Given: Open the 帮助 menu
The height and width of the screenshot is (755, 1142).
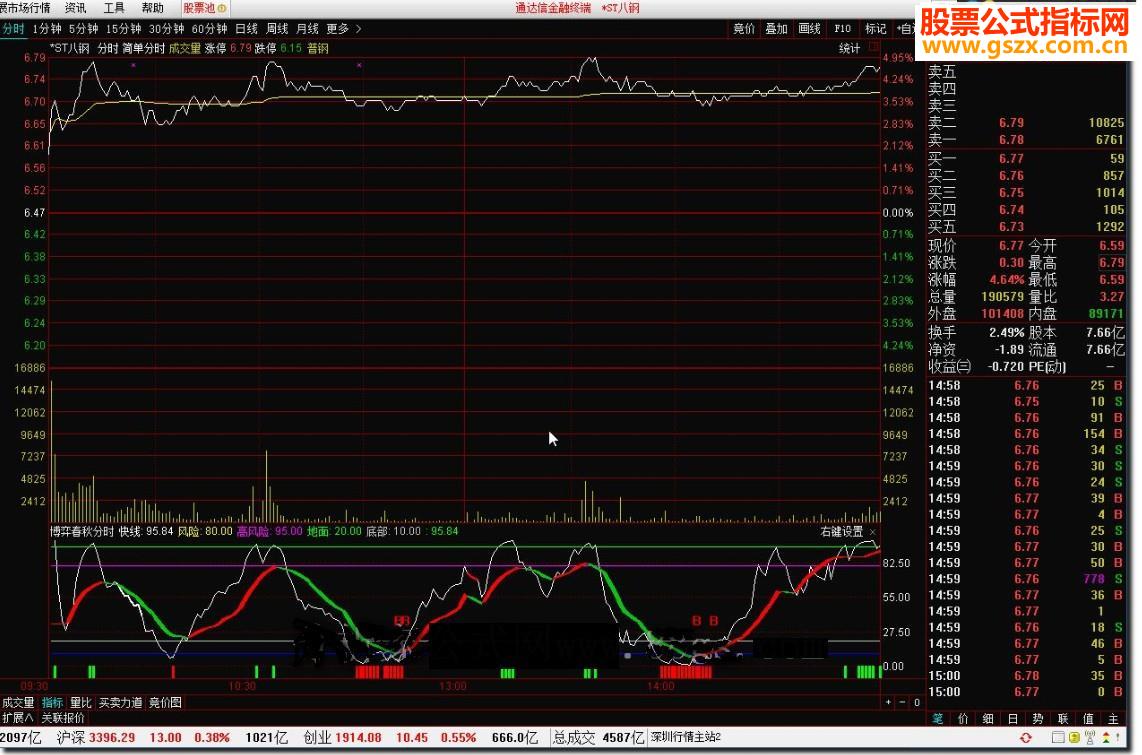Looking at the screenshot, I should coord(152,8).
